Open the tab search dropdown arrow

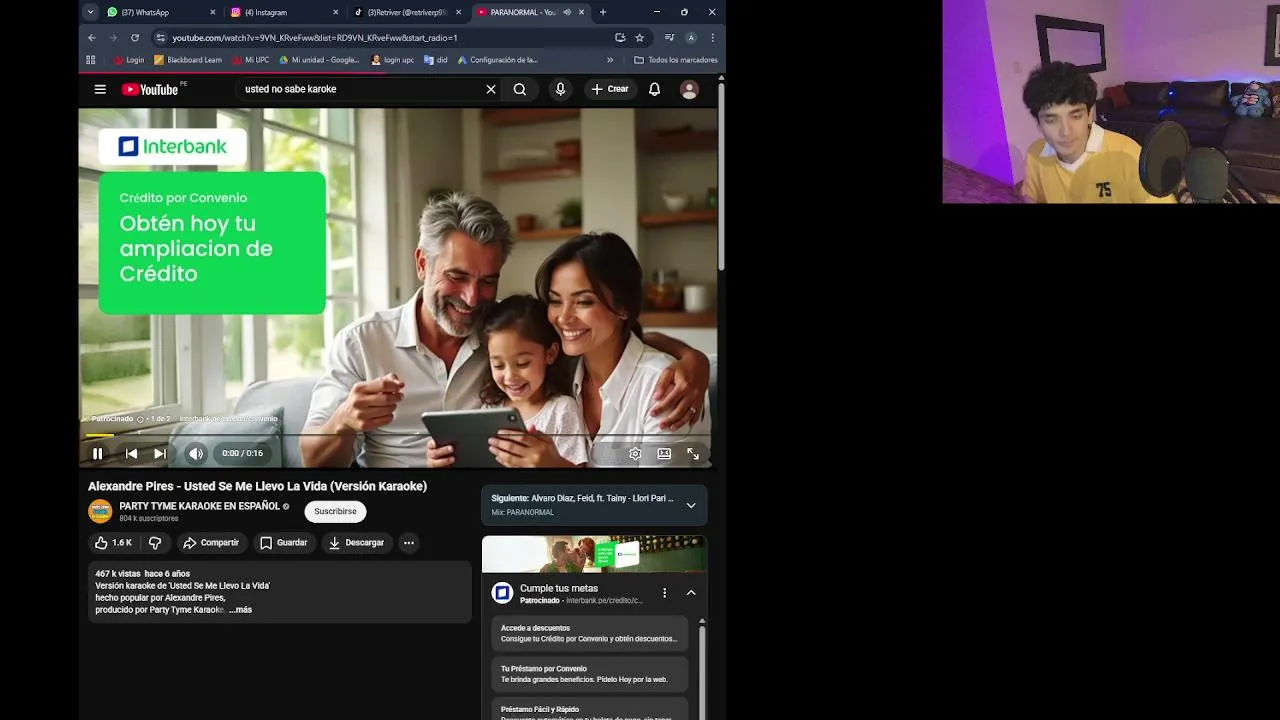(90, 12)
